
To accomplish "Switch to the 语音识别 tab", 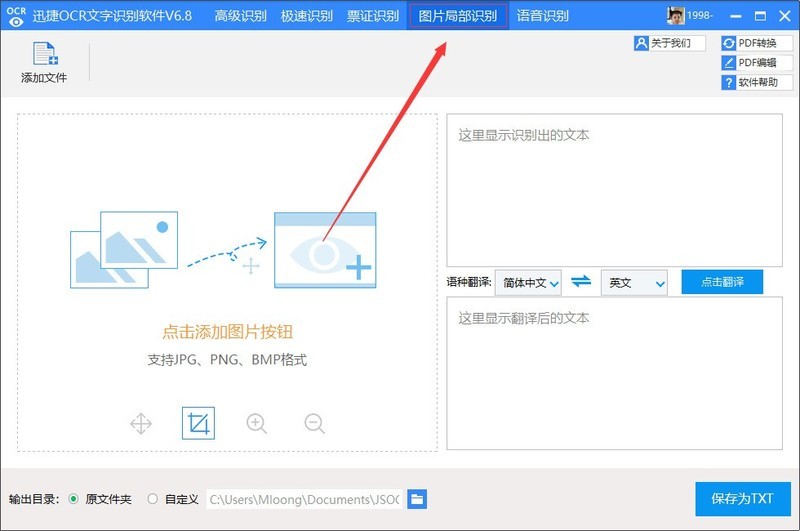I will [x=542, y=16].
